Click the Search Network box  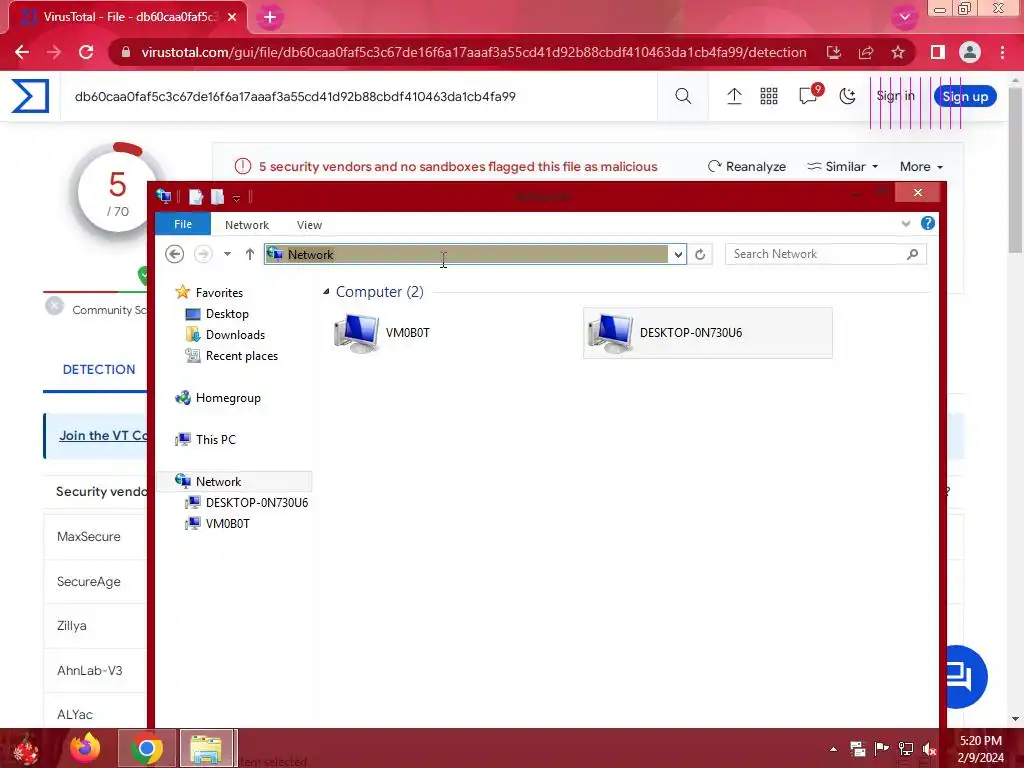coord(825,254)
